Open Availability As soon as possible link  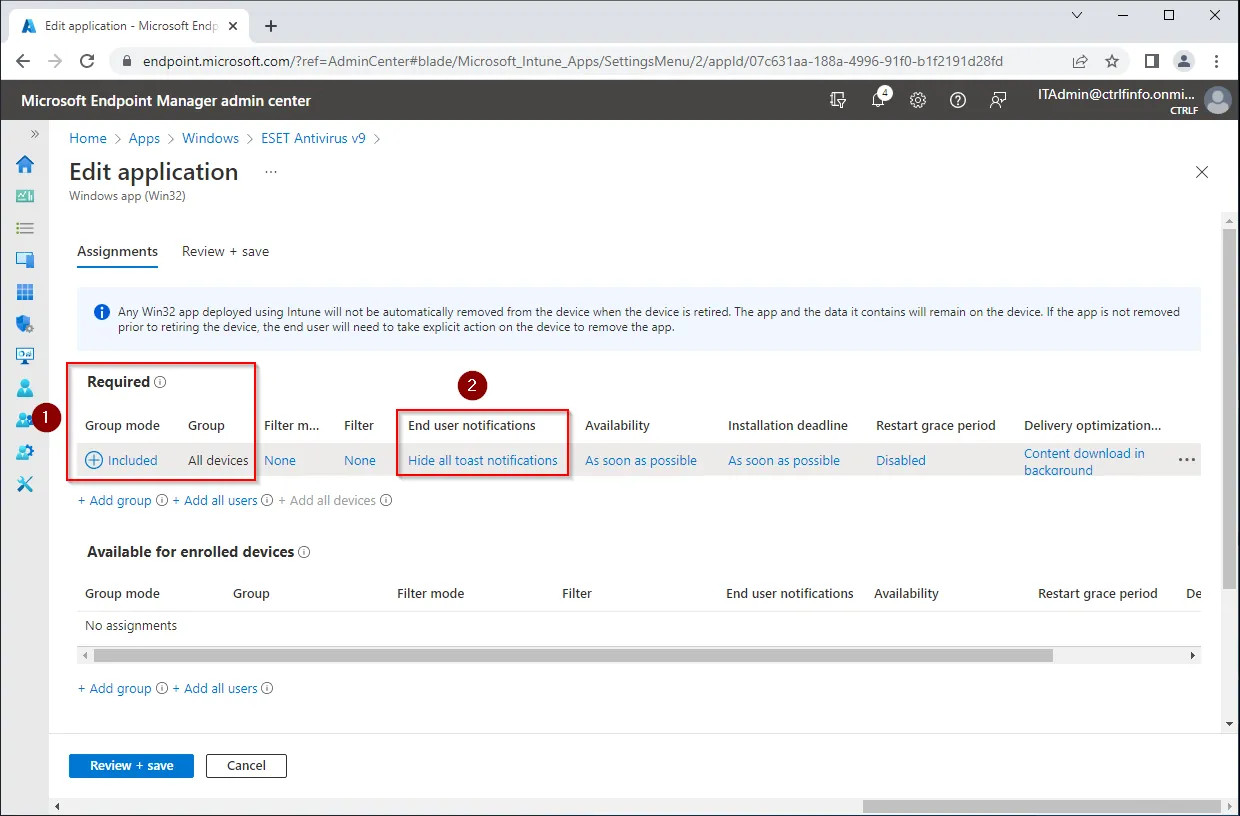(641, 461)
